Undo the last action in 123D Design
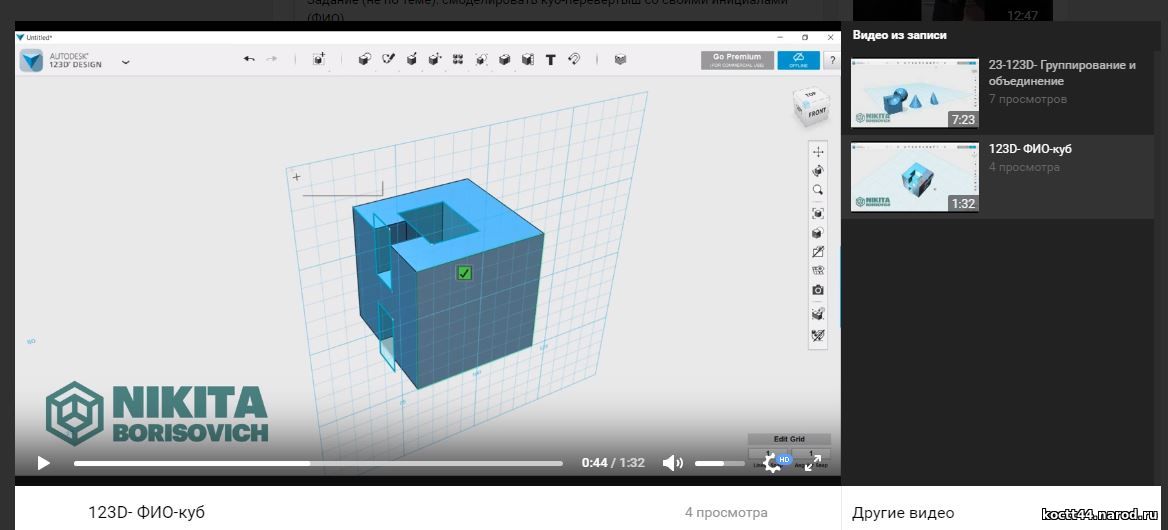The height and width of the screenshot is (530, 1168). click(x=250, y=60)
